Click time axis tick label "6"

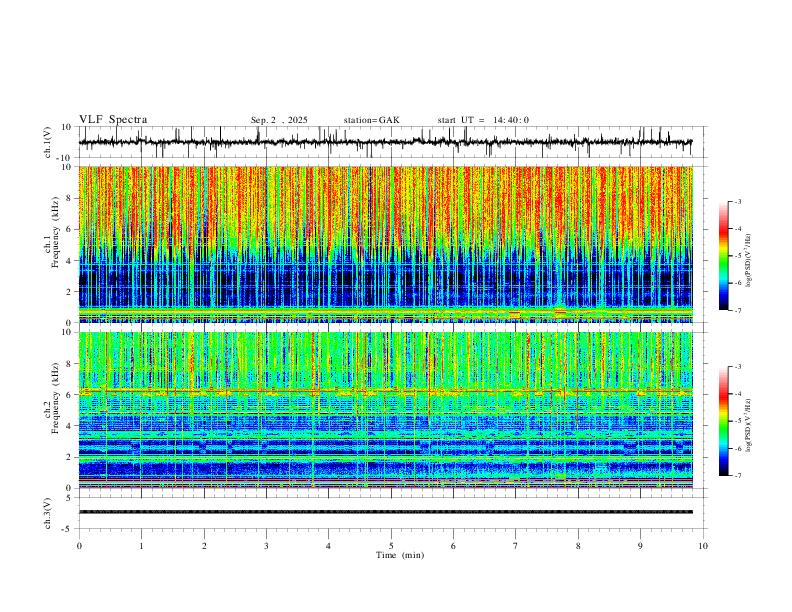tap(453, 546)
